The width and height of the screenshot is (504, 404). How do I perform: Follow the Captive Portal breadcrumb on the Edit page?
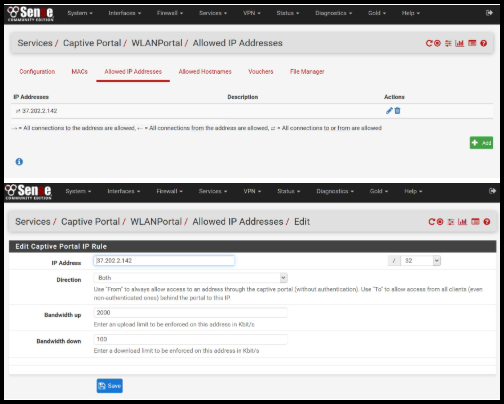tap(90, 222)
